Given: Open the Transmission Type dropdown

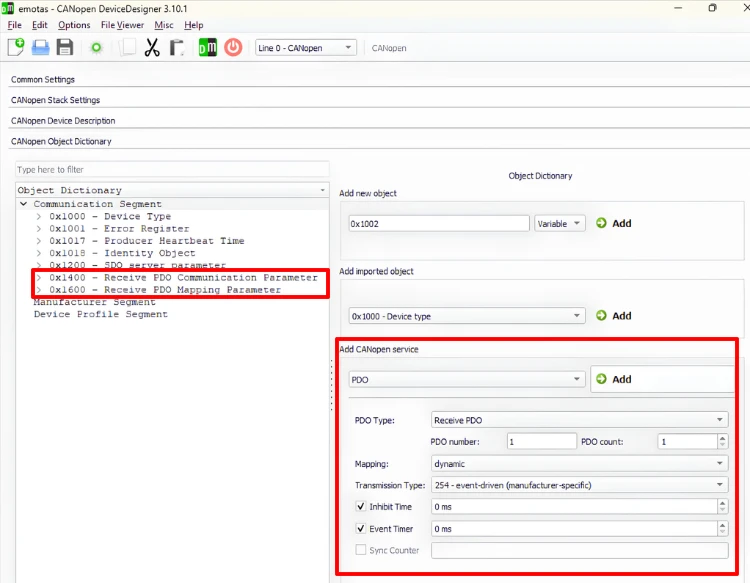Looking at the screenshot, I should click(x=580, y=484).
